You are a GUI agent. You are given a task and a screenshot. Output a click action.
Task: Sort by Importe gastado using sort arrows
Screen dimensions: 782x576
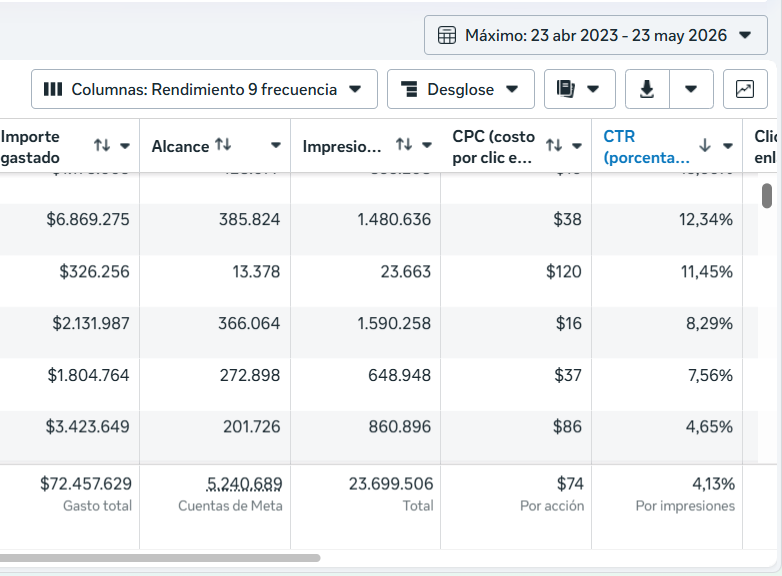(102, 146)
